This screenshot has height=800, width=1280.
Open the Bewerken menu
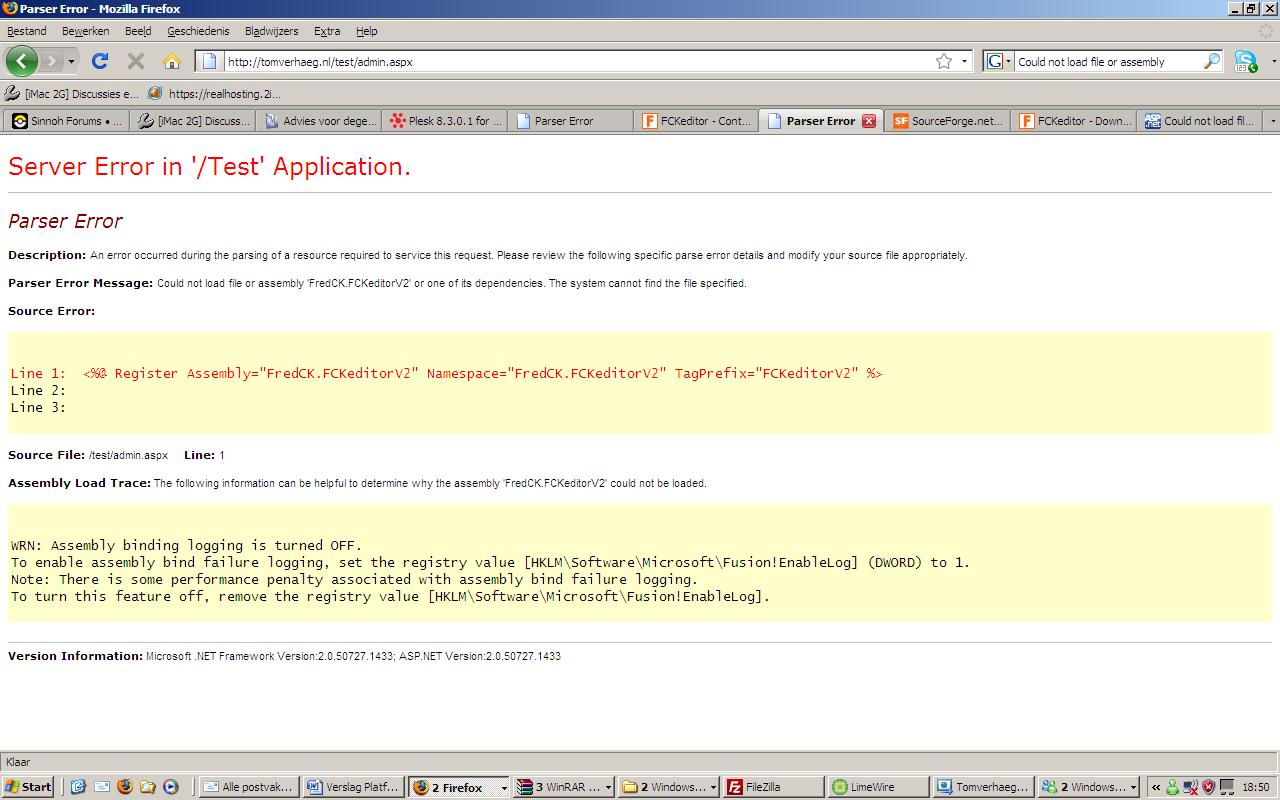tap(86, 31)
